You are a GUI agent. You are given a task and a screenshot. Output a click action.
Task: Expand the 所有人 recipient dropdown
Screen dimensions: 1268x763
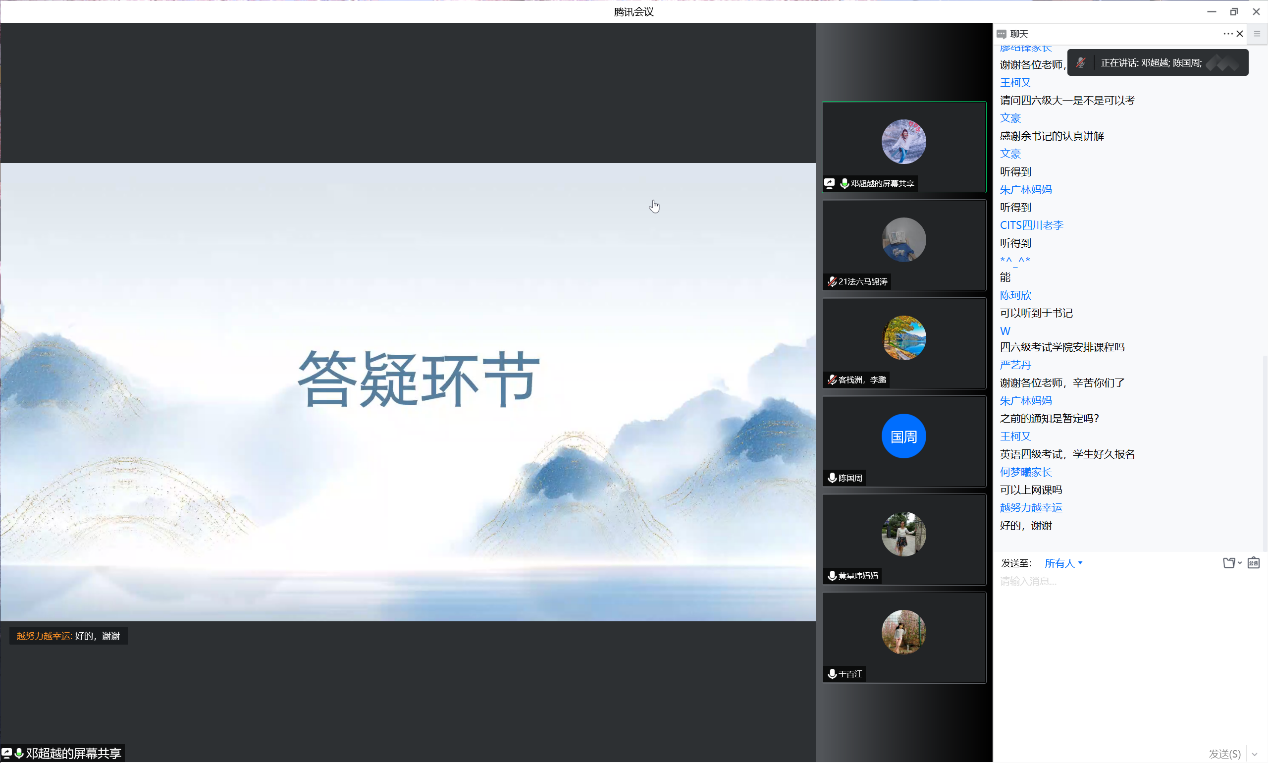(1063, 563)
